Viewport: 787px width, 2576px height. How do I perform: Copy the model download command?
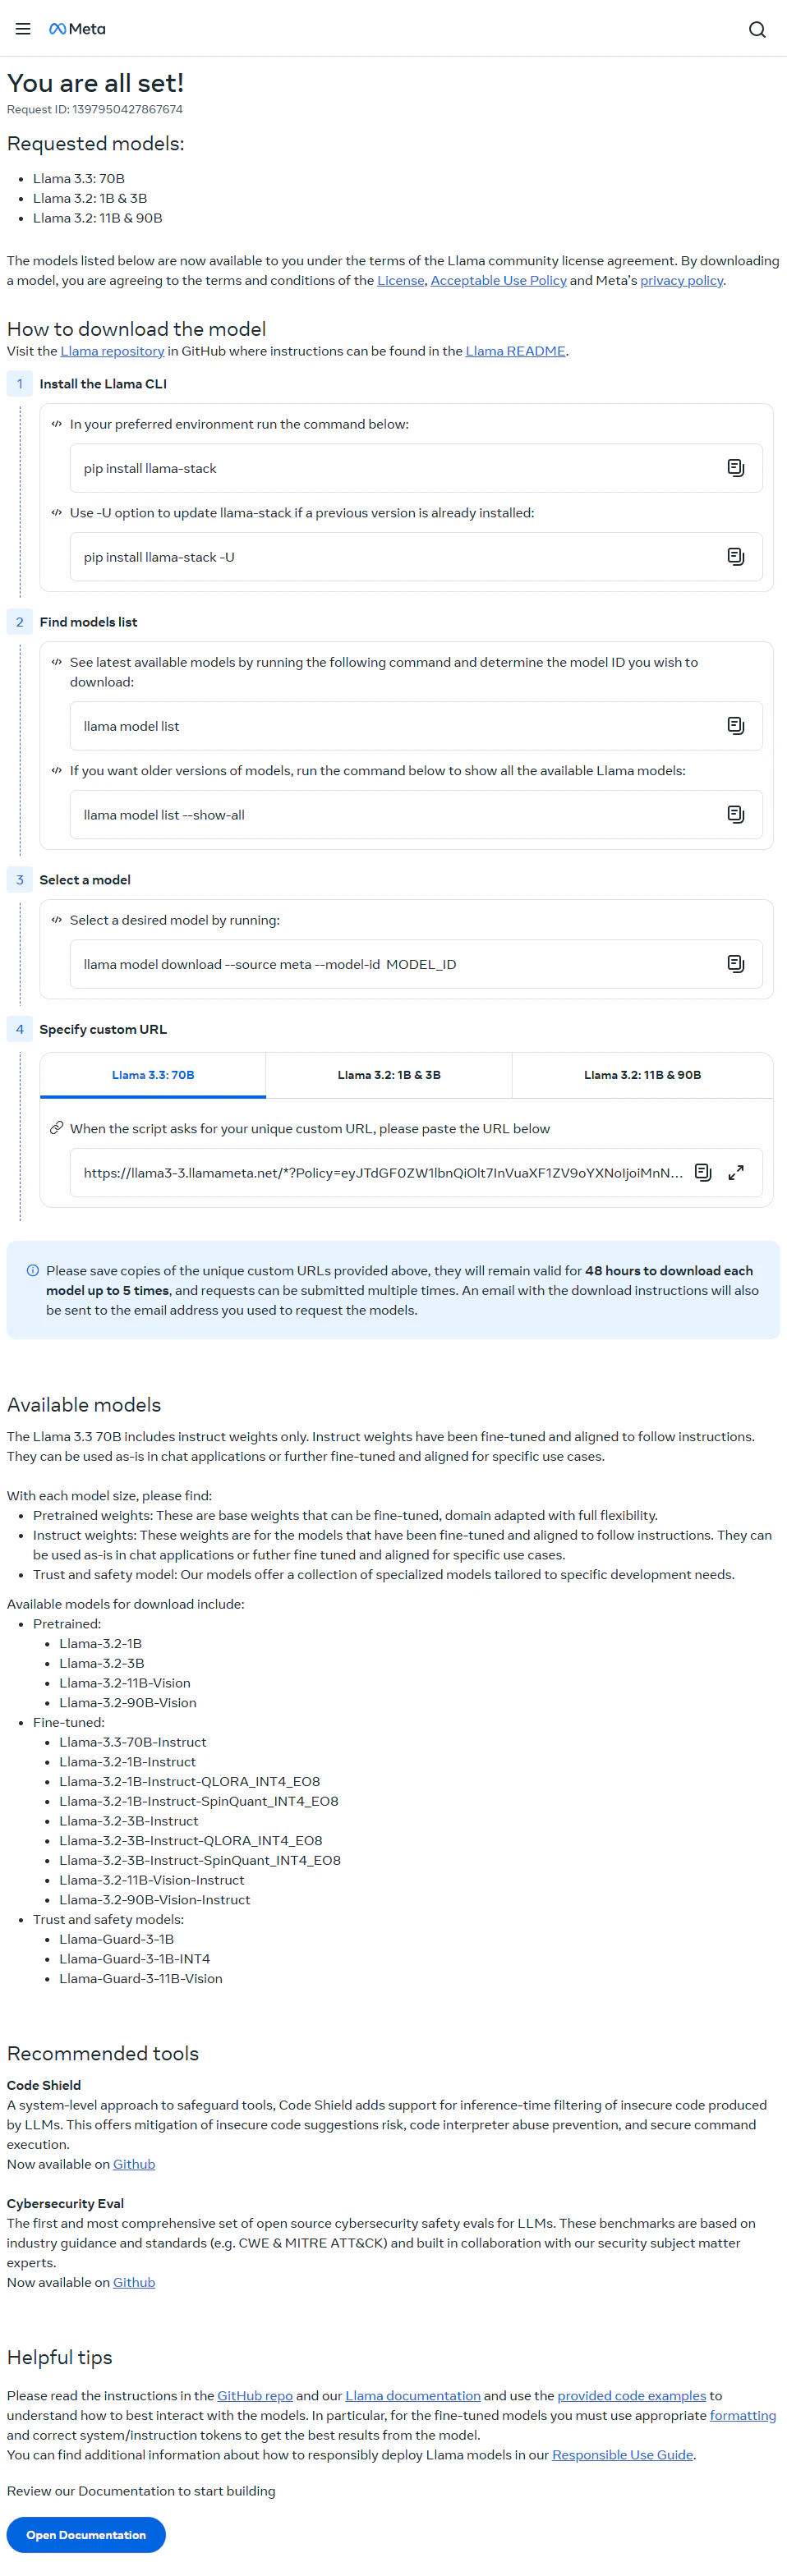click(736, 963)
